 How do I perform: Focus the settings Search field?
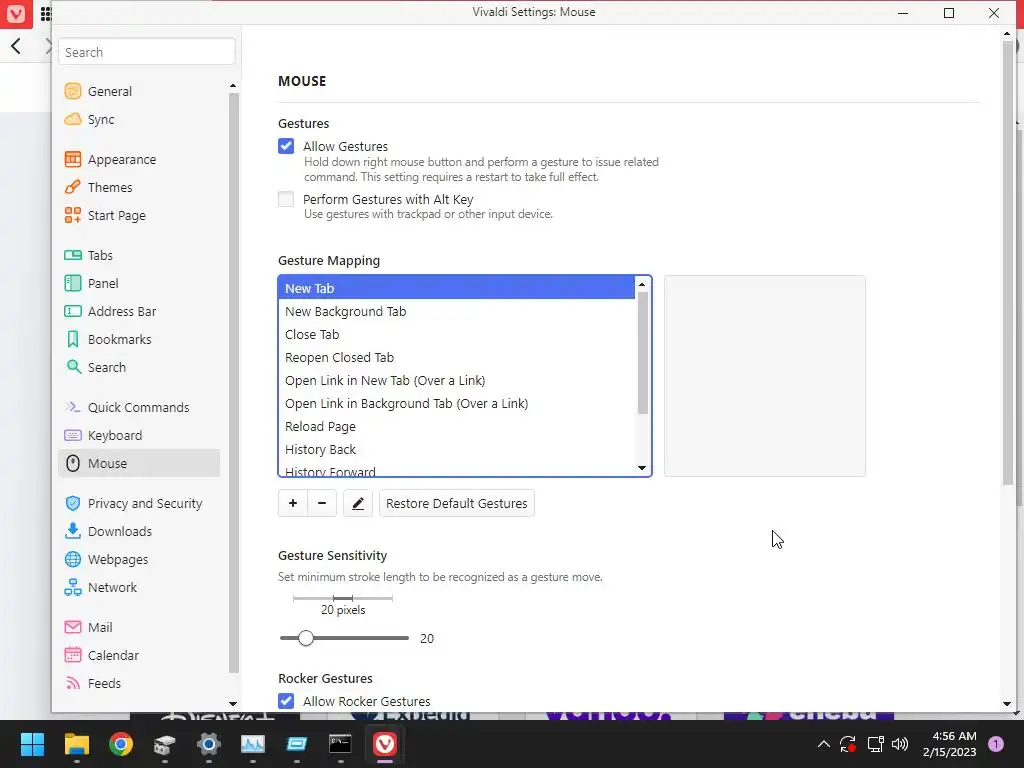coord(147,52)
